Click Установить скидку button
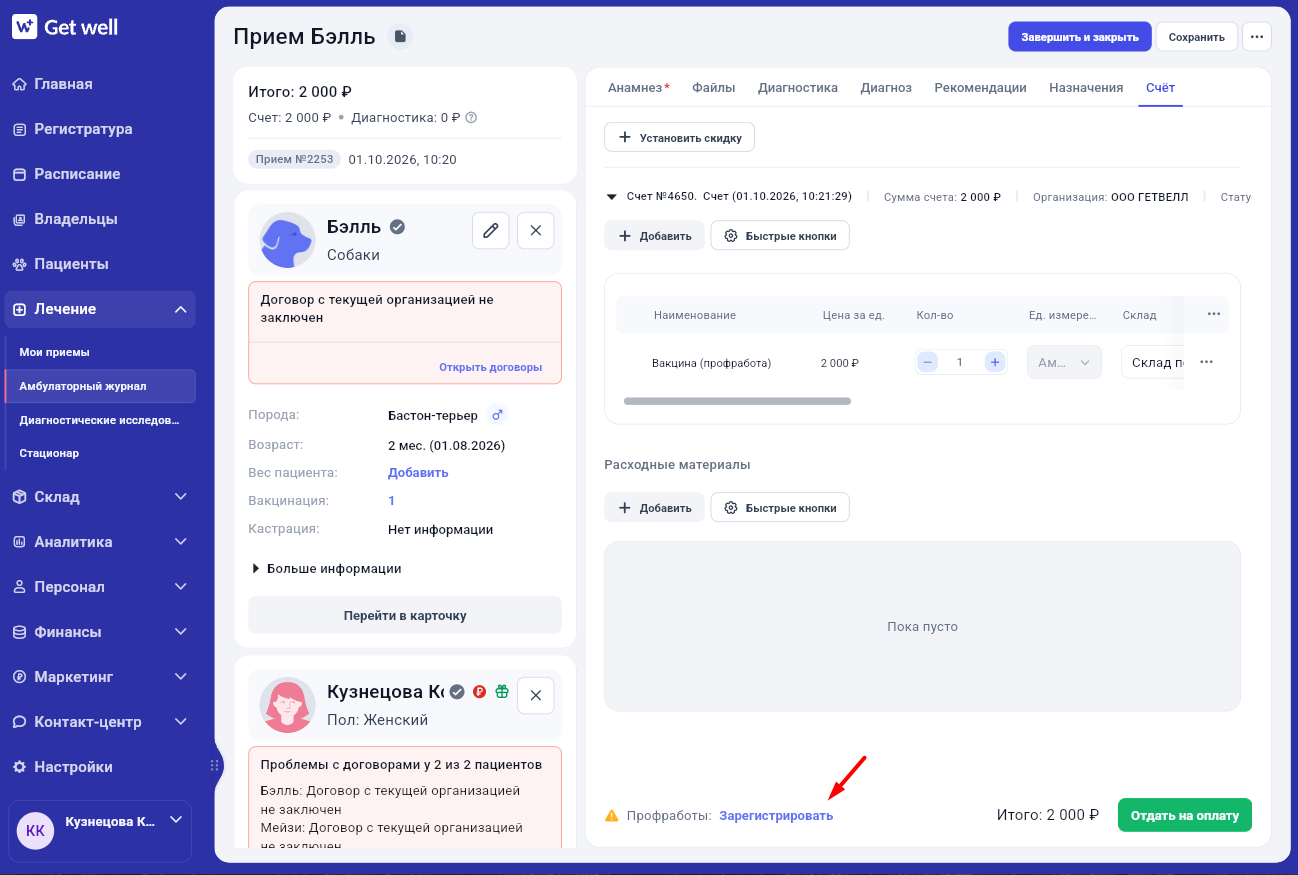Viewport: 1298px width, 875px height. [x=679, y=137]
